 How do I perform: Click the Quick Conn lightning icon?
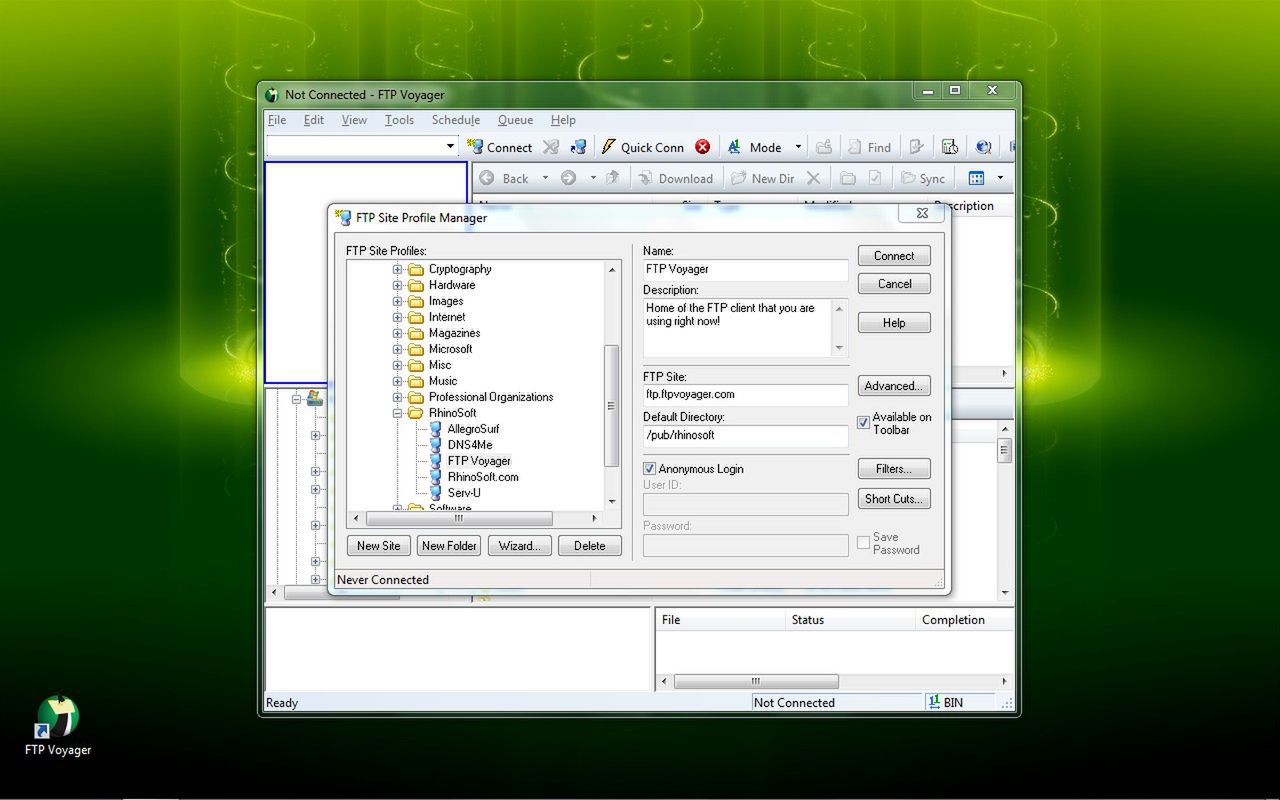click(x=608, y=147)
